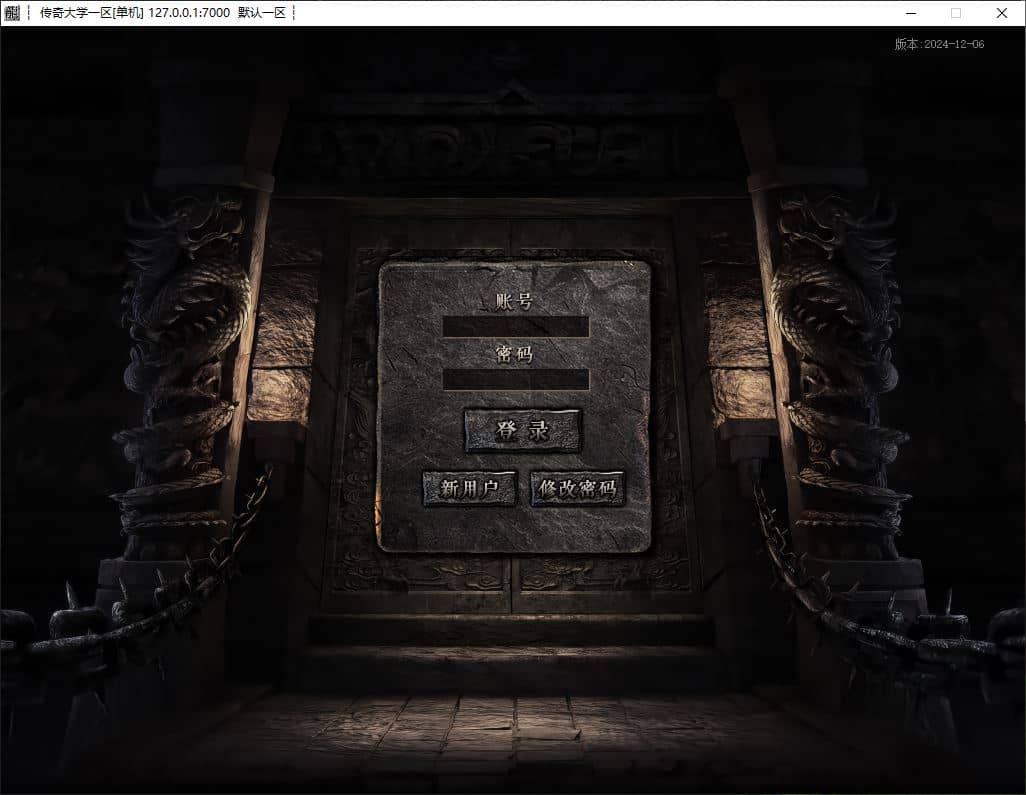Viewport: 1026px width, 795px height.
Task: Minimize the game window
Action: point(911,13)
